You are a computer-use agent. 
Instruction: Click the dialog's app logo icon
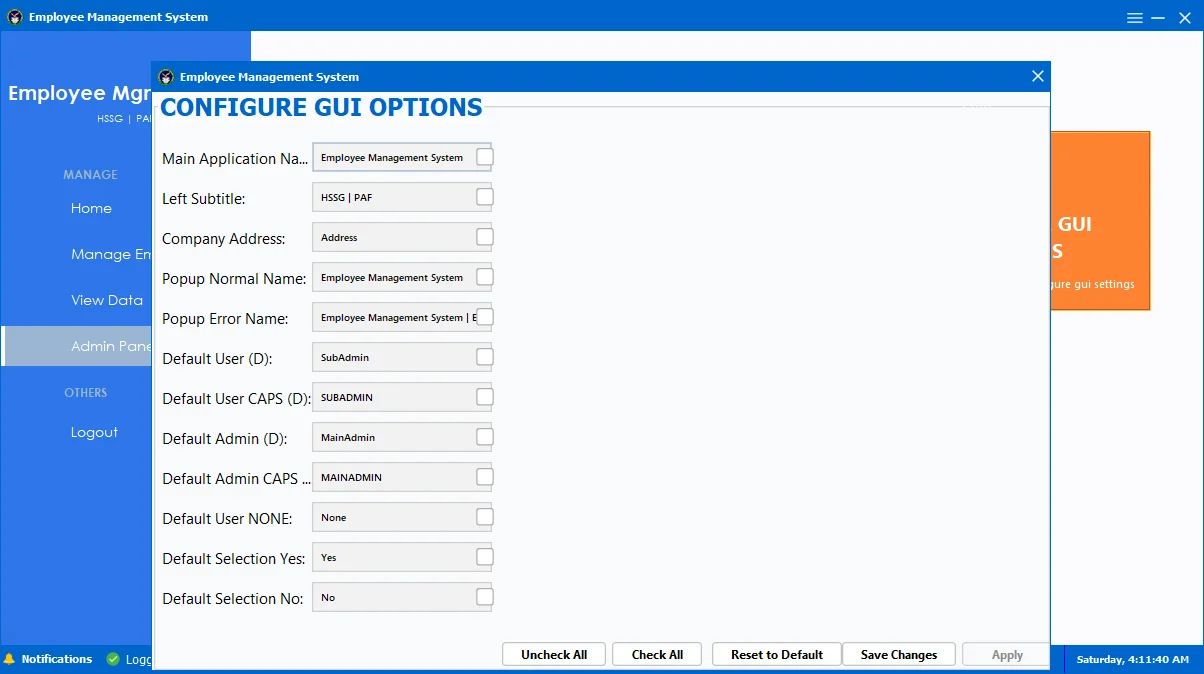[x=166, y=77]
